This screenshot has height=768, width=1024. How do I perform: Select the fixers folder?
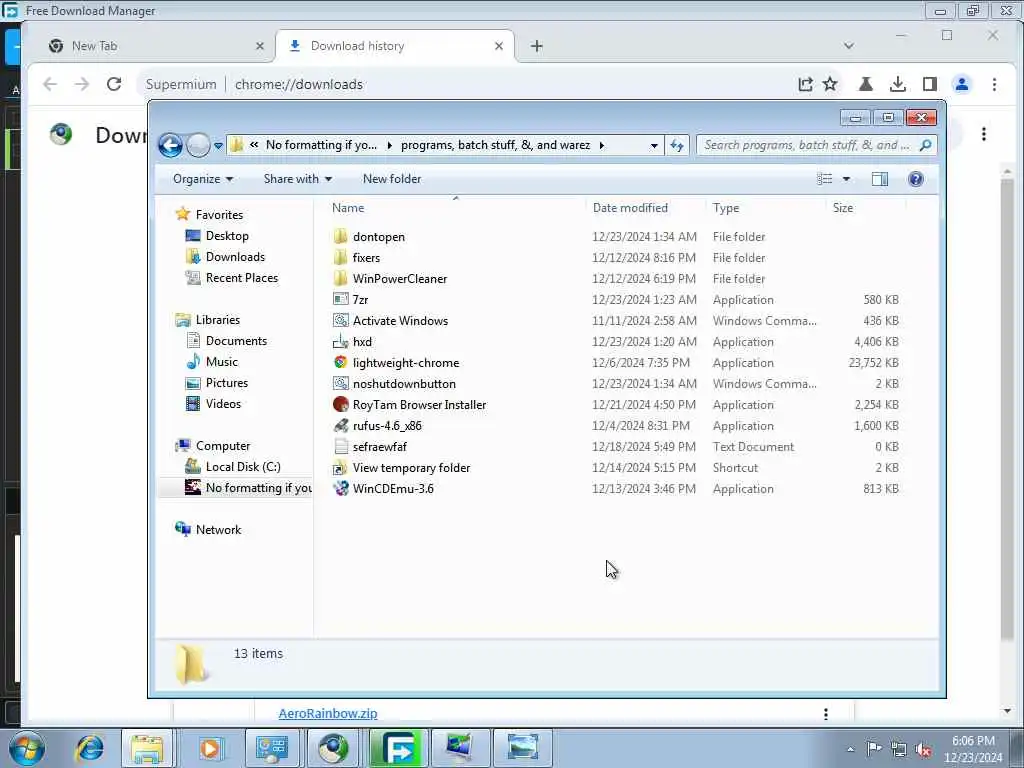pos(366,257)
